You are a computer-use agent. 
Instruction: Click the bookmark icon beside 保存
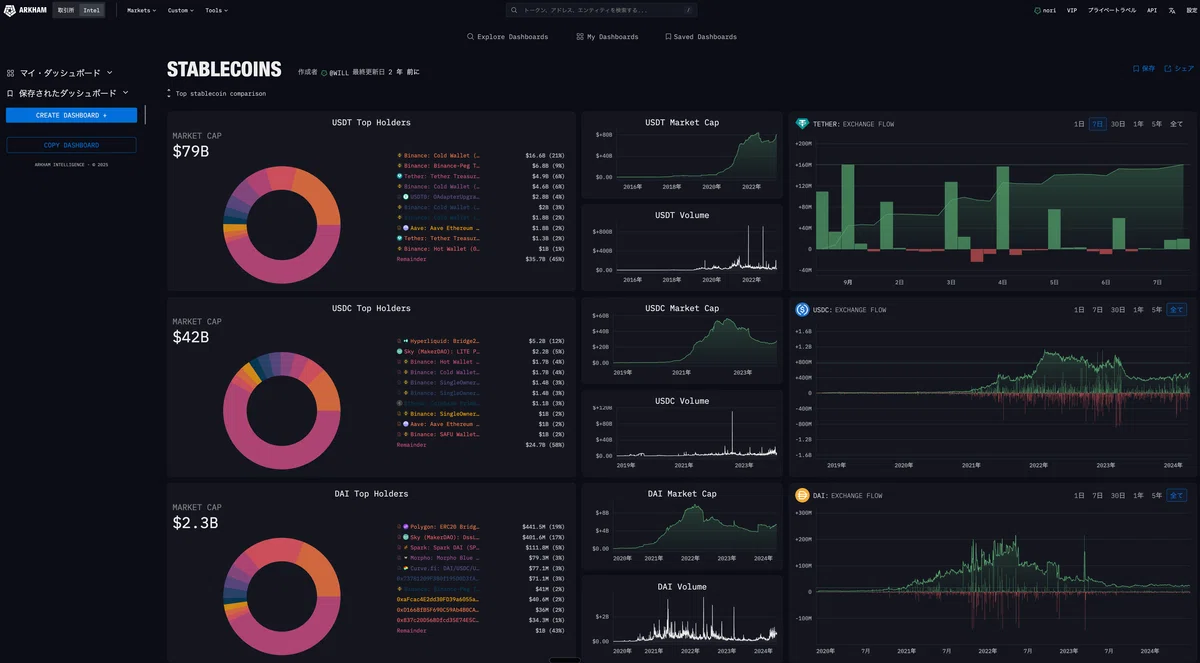click(1136, 69)
